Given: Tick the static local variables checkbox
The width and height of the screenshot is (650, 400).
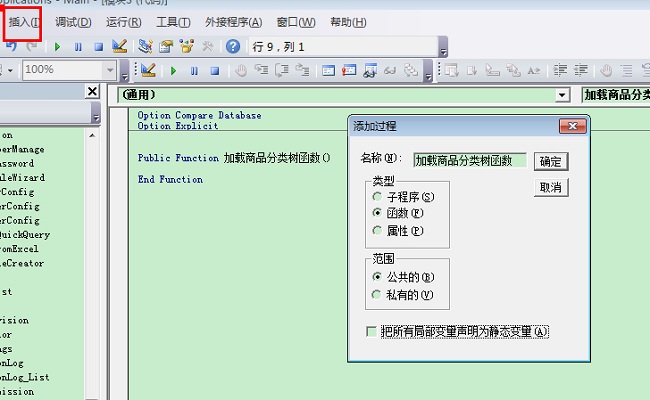Looking at the screenshot, I should [371, 332].
